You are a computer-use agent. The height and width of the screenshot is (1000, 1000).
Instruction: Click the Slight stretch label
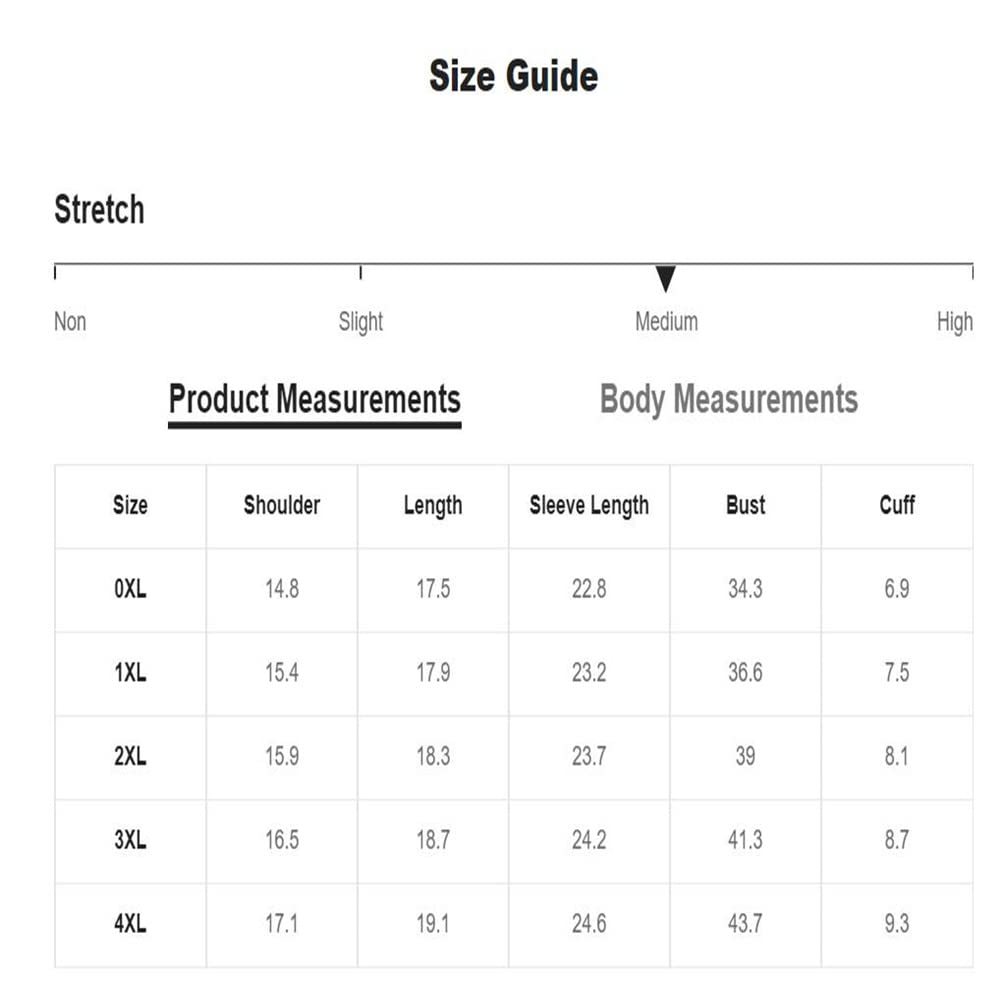360,322
